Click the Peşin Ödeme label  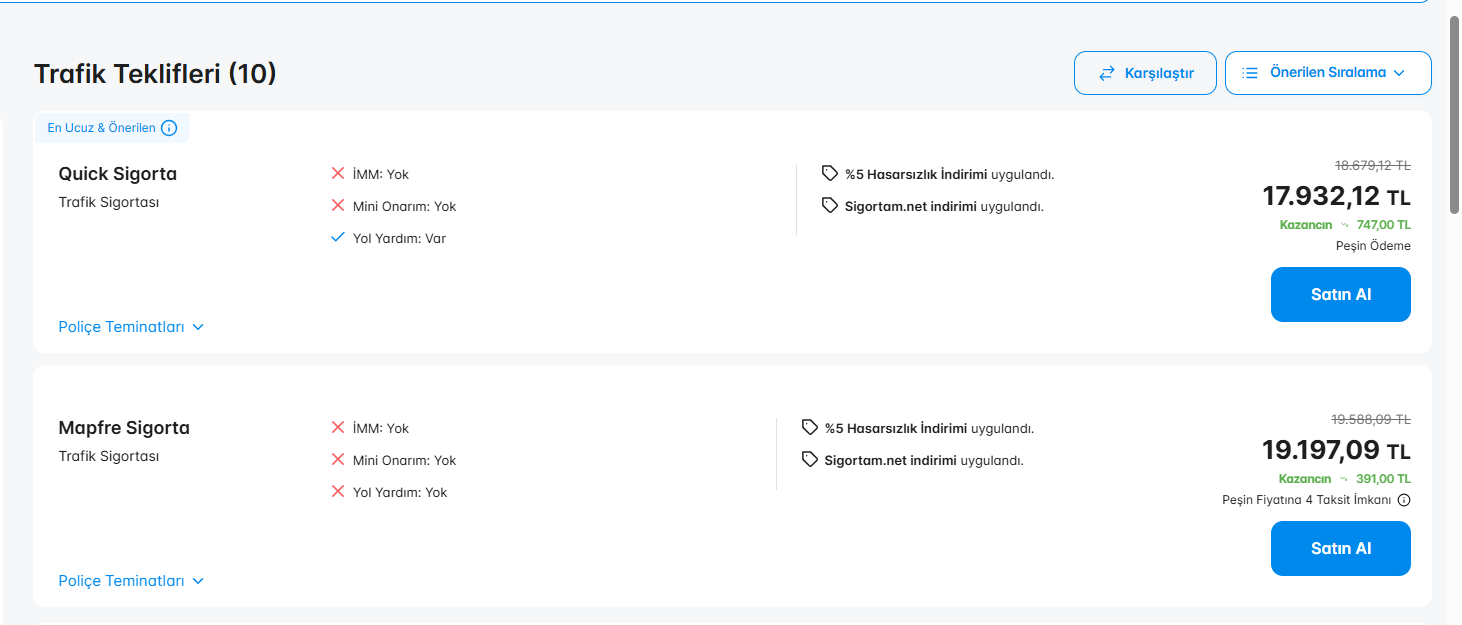click(x=1373, y=246)
